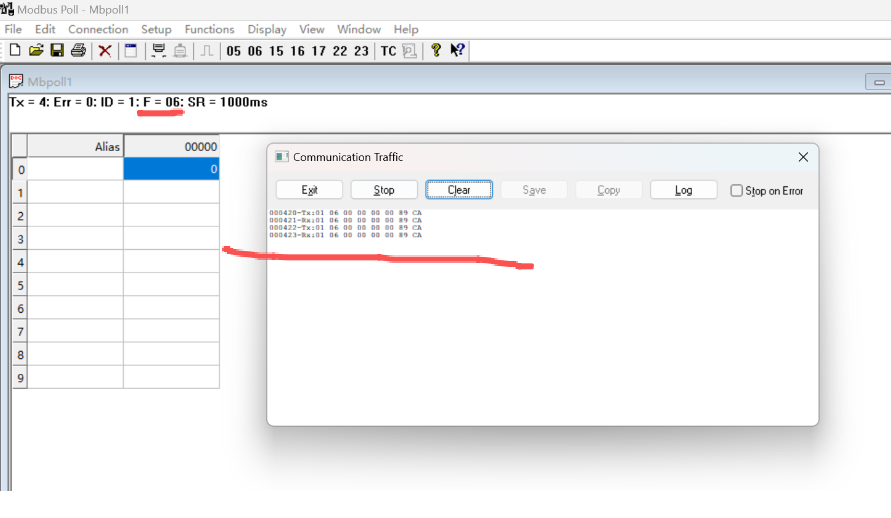Click the Stop button
This screenshot has height=518, width=891.
pos(384,190)
